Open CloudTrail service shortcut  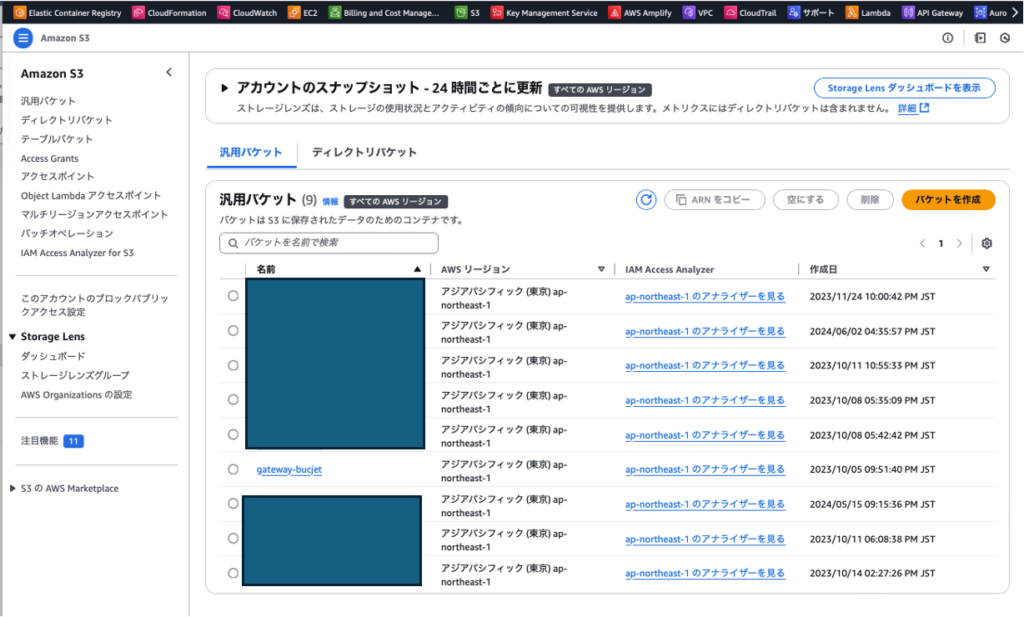point(750,12)
